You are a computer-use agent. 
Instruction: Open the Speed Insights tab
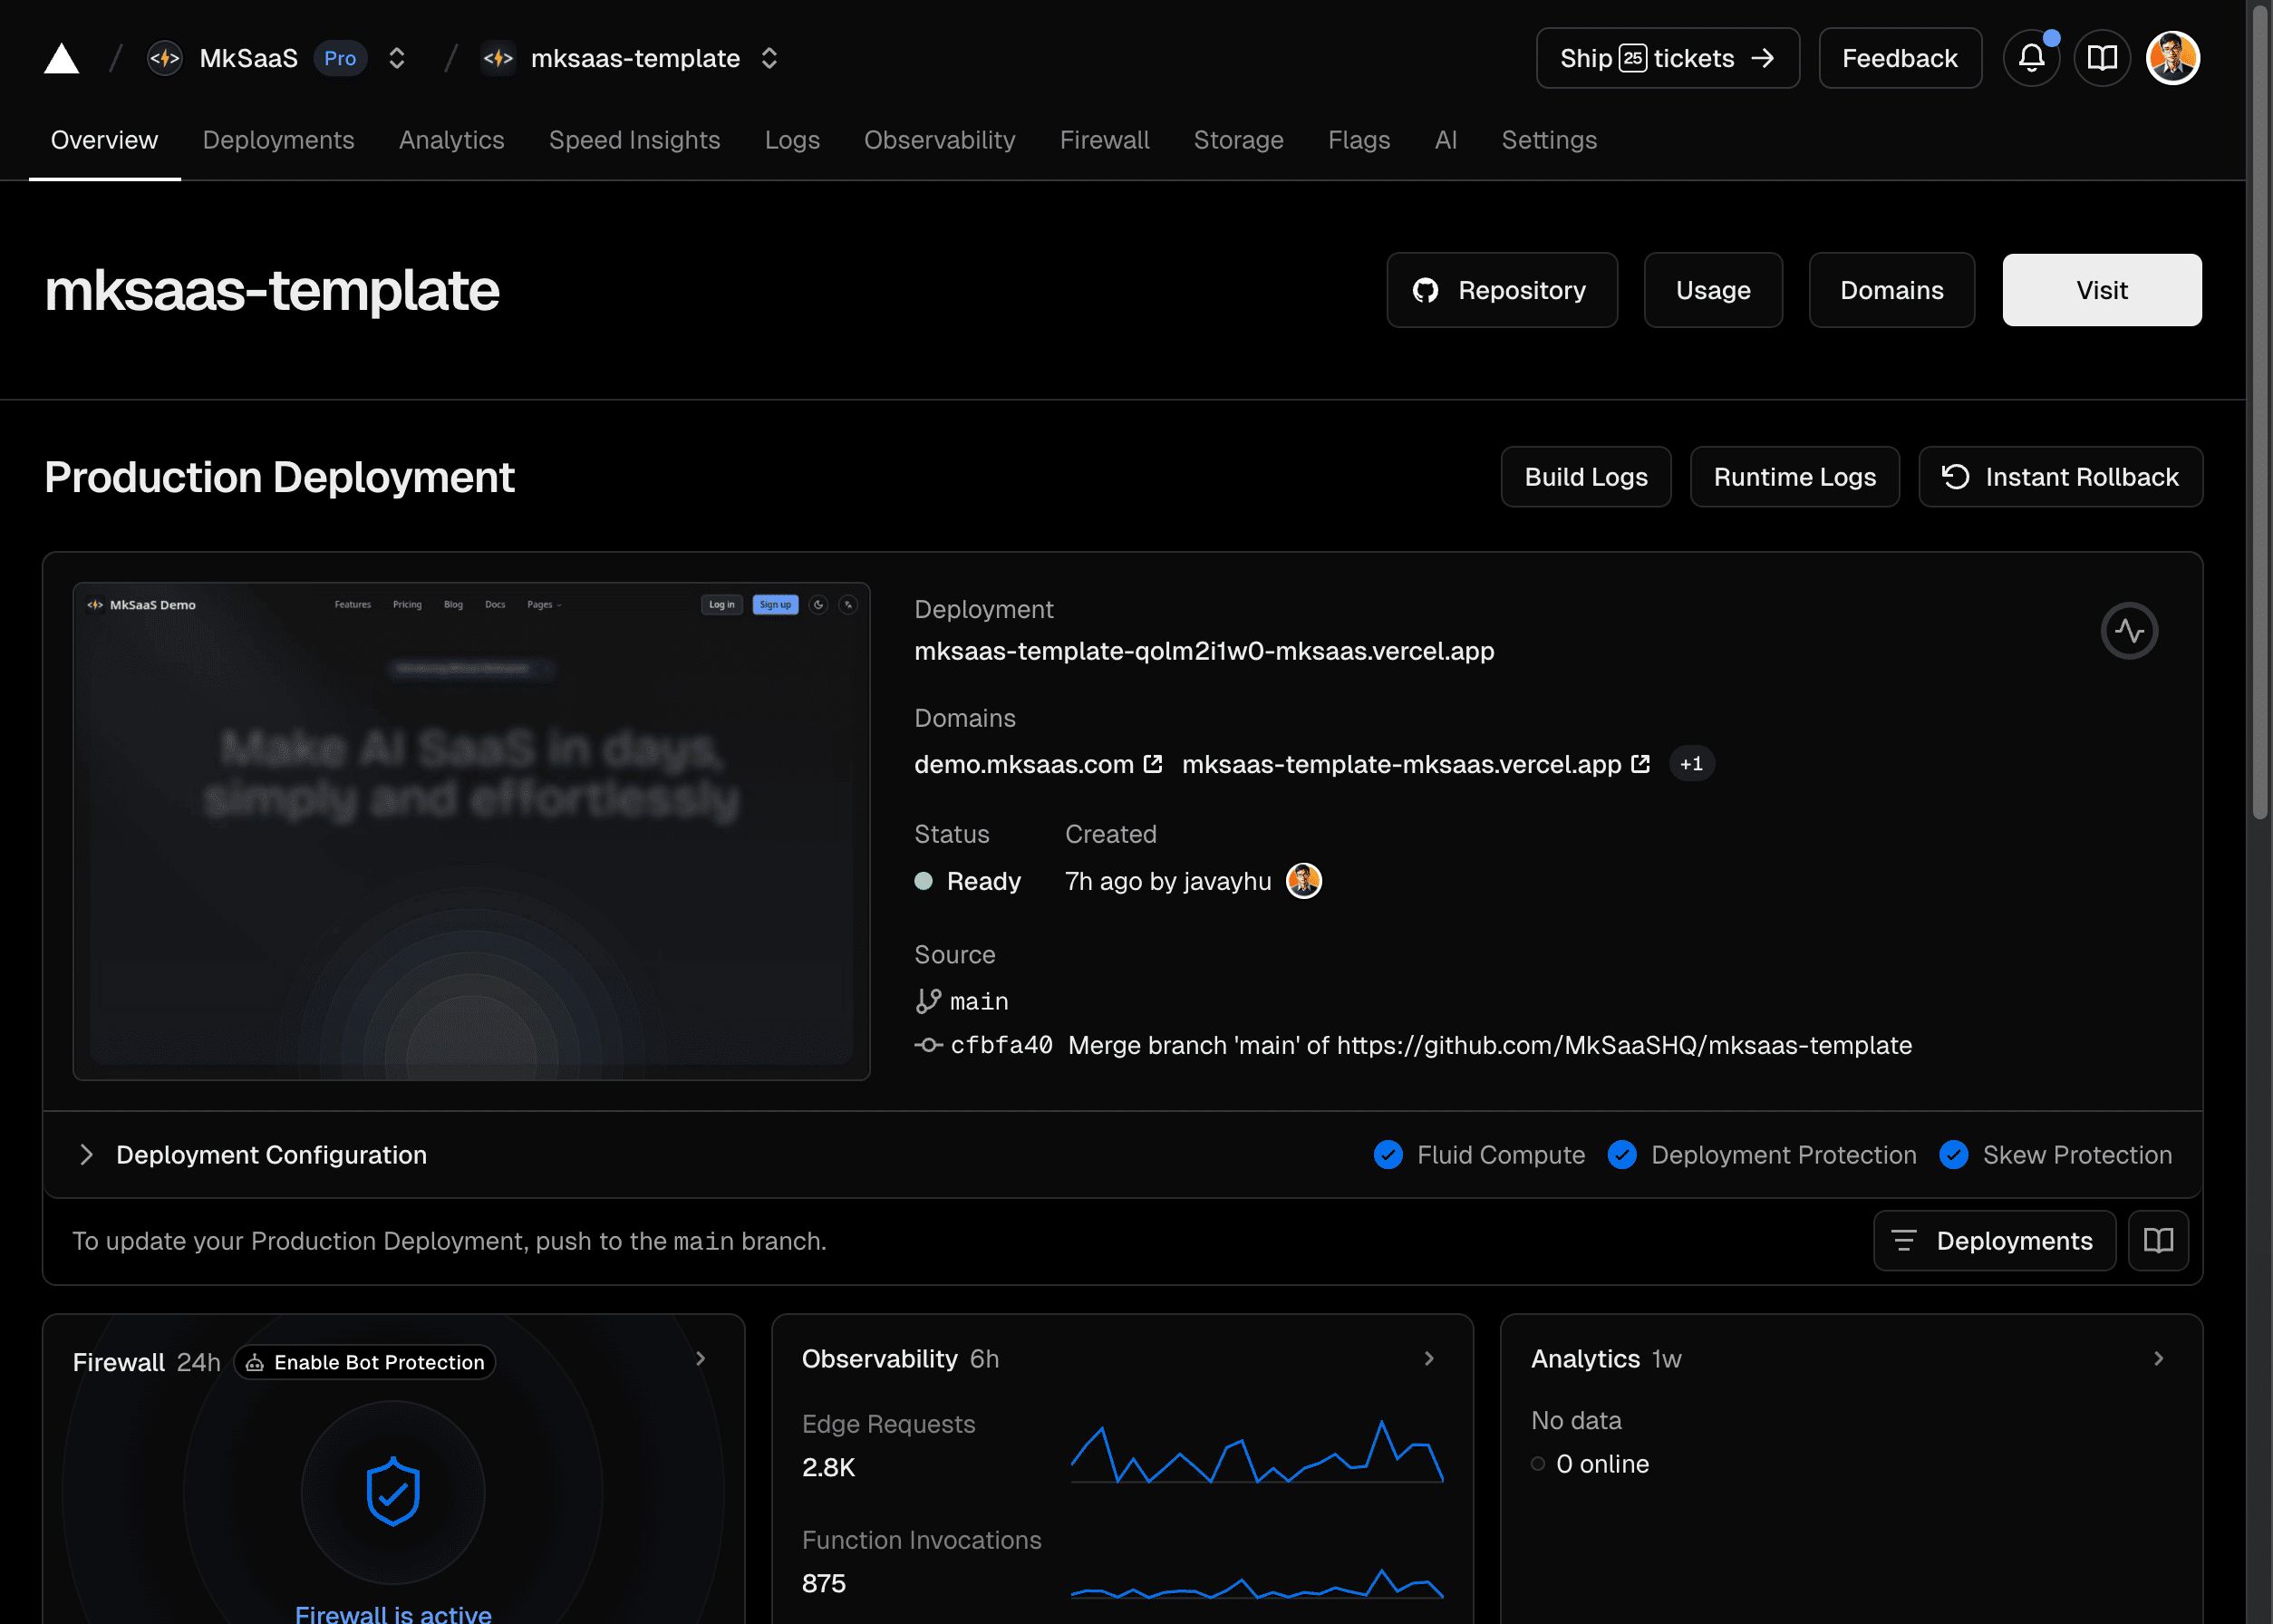[x=634, y=140]
